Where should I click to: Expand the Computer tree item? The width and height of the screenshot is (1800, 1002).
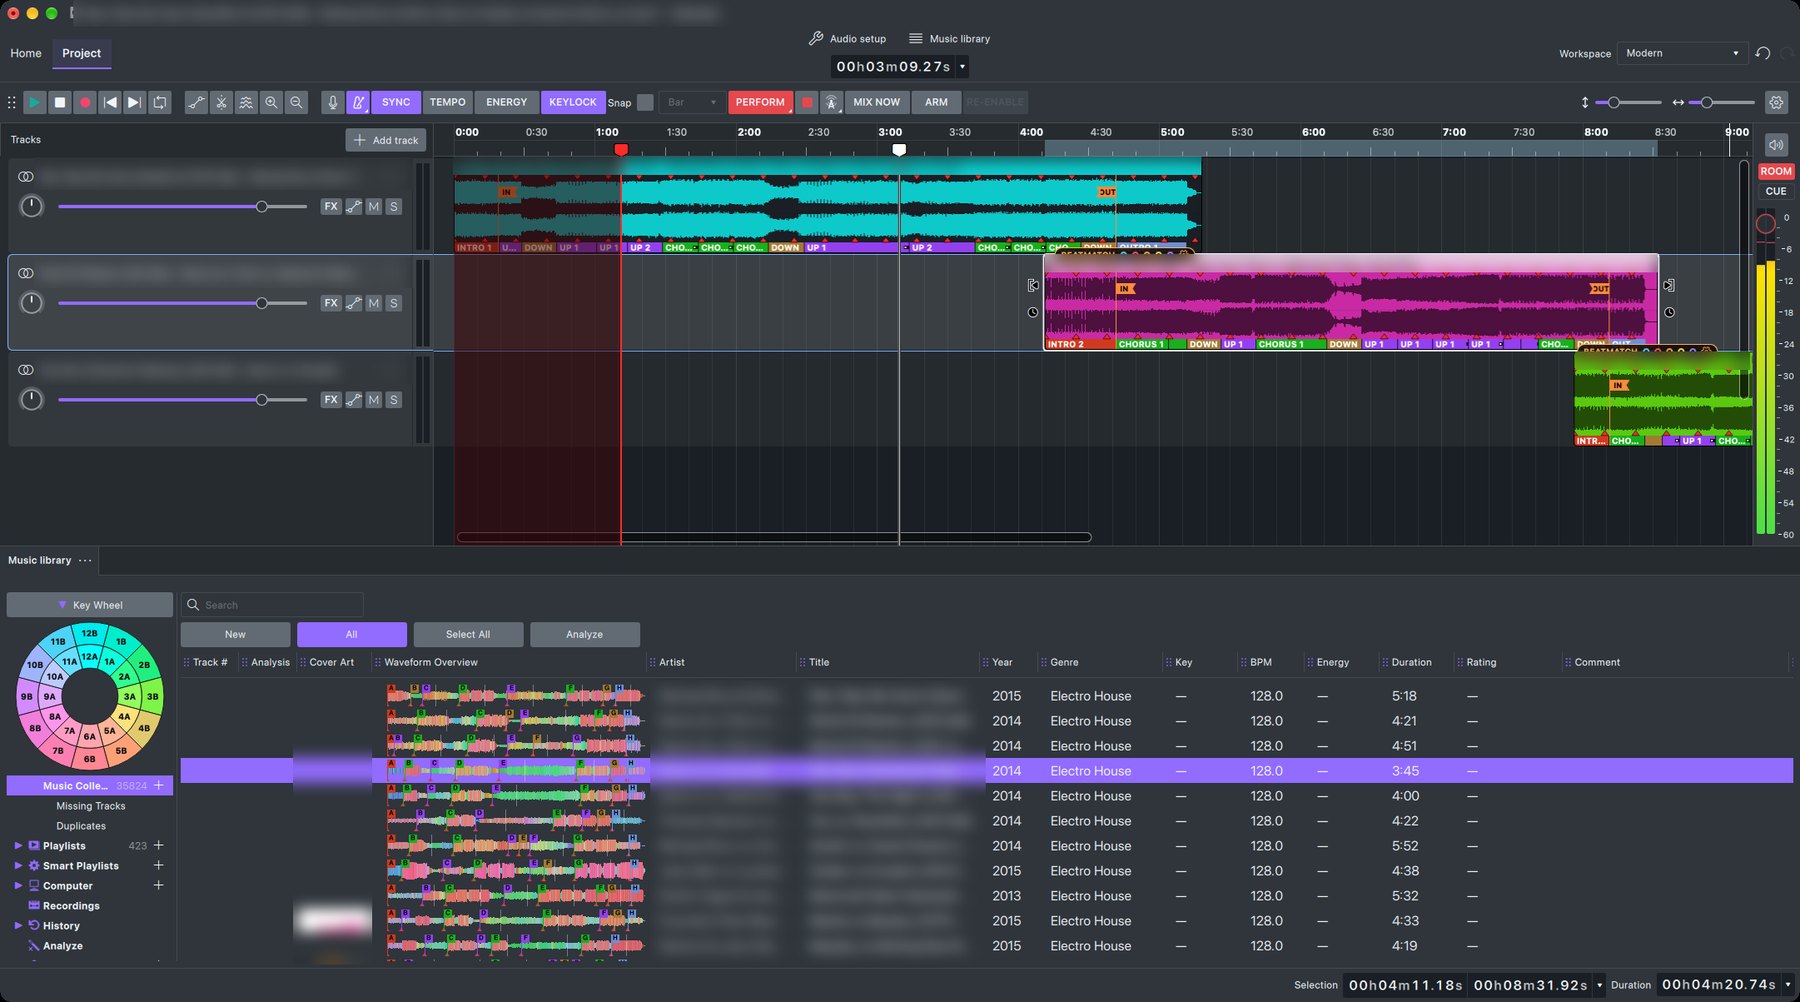(18, 886)
